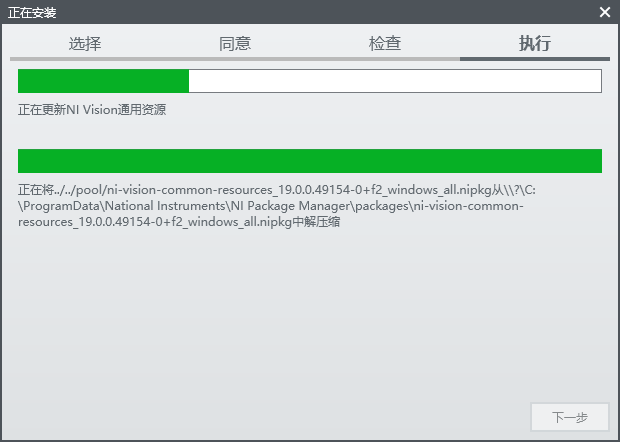Click the 正在更新NI Vision通用资源 status text
The image size is (620, 442).
(92, 110)
